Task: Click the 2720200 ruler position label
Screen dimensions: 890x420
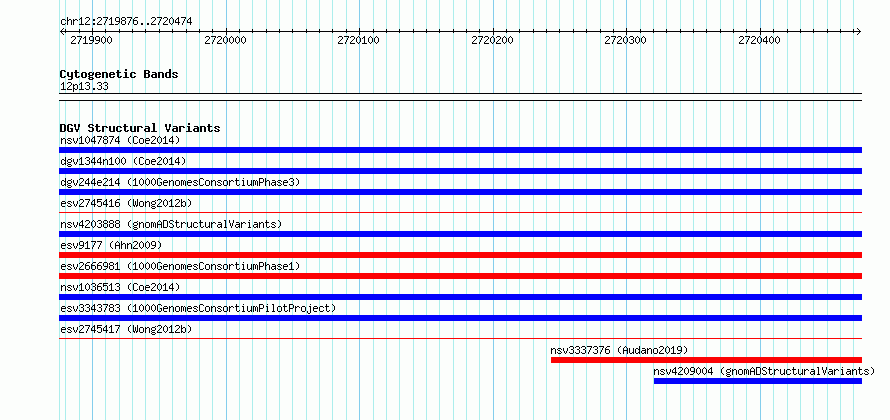Action: tap(492, 41)
